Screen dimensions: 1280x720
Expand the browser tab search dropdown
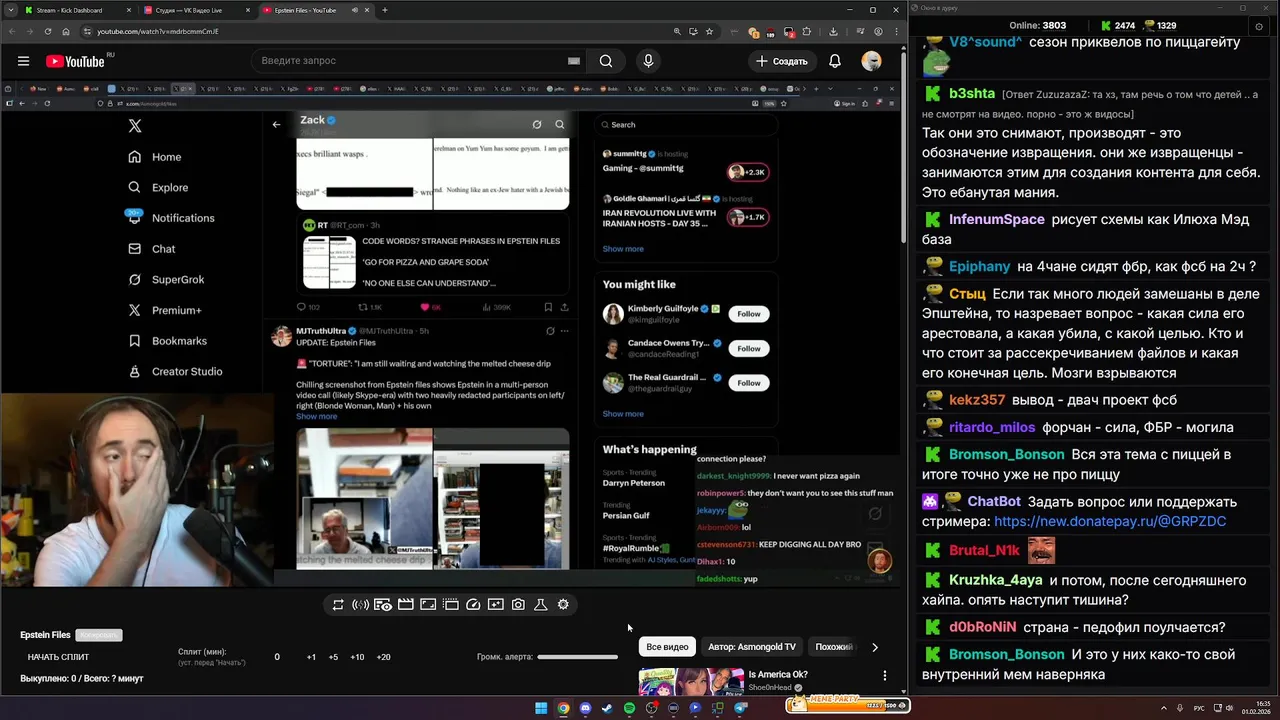pyautogui.click(x=10, y=10)
